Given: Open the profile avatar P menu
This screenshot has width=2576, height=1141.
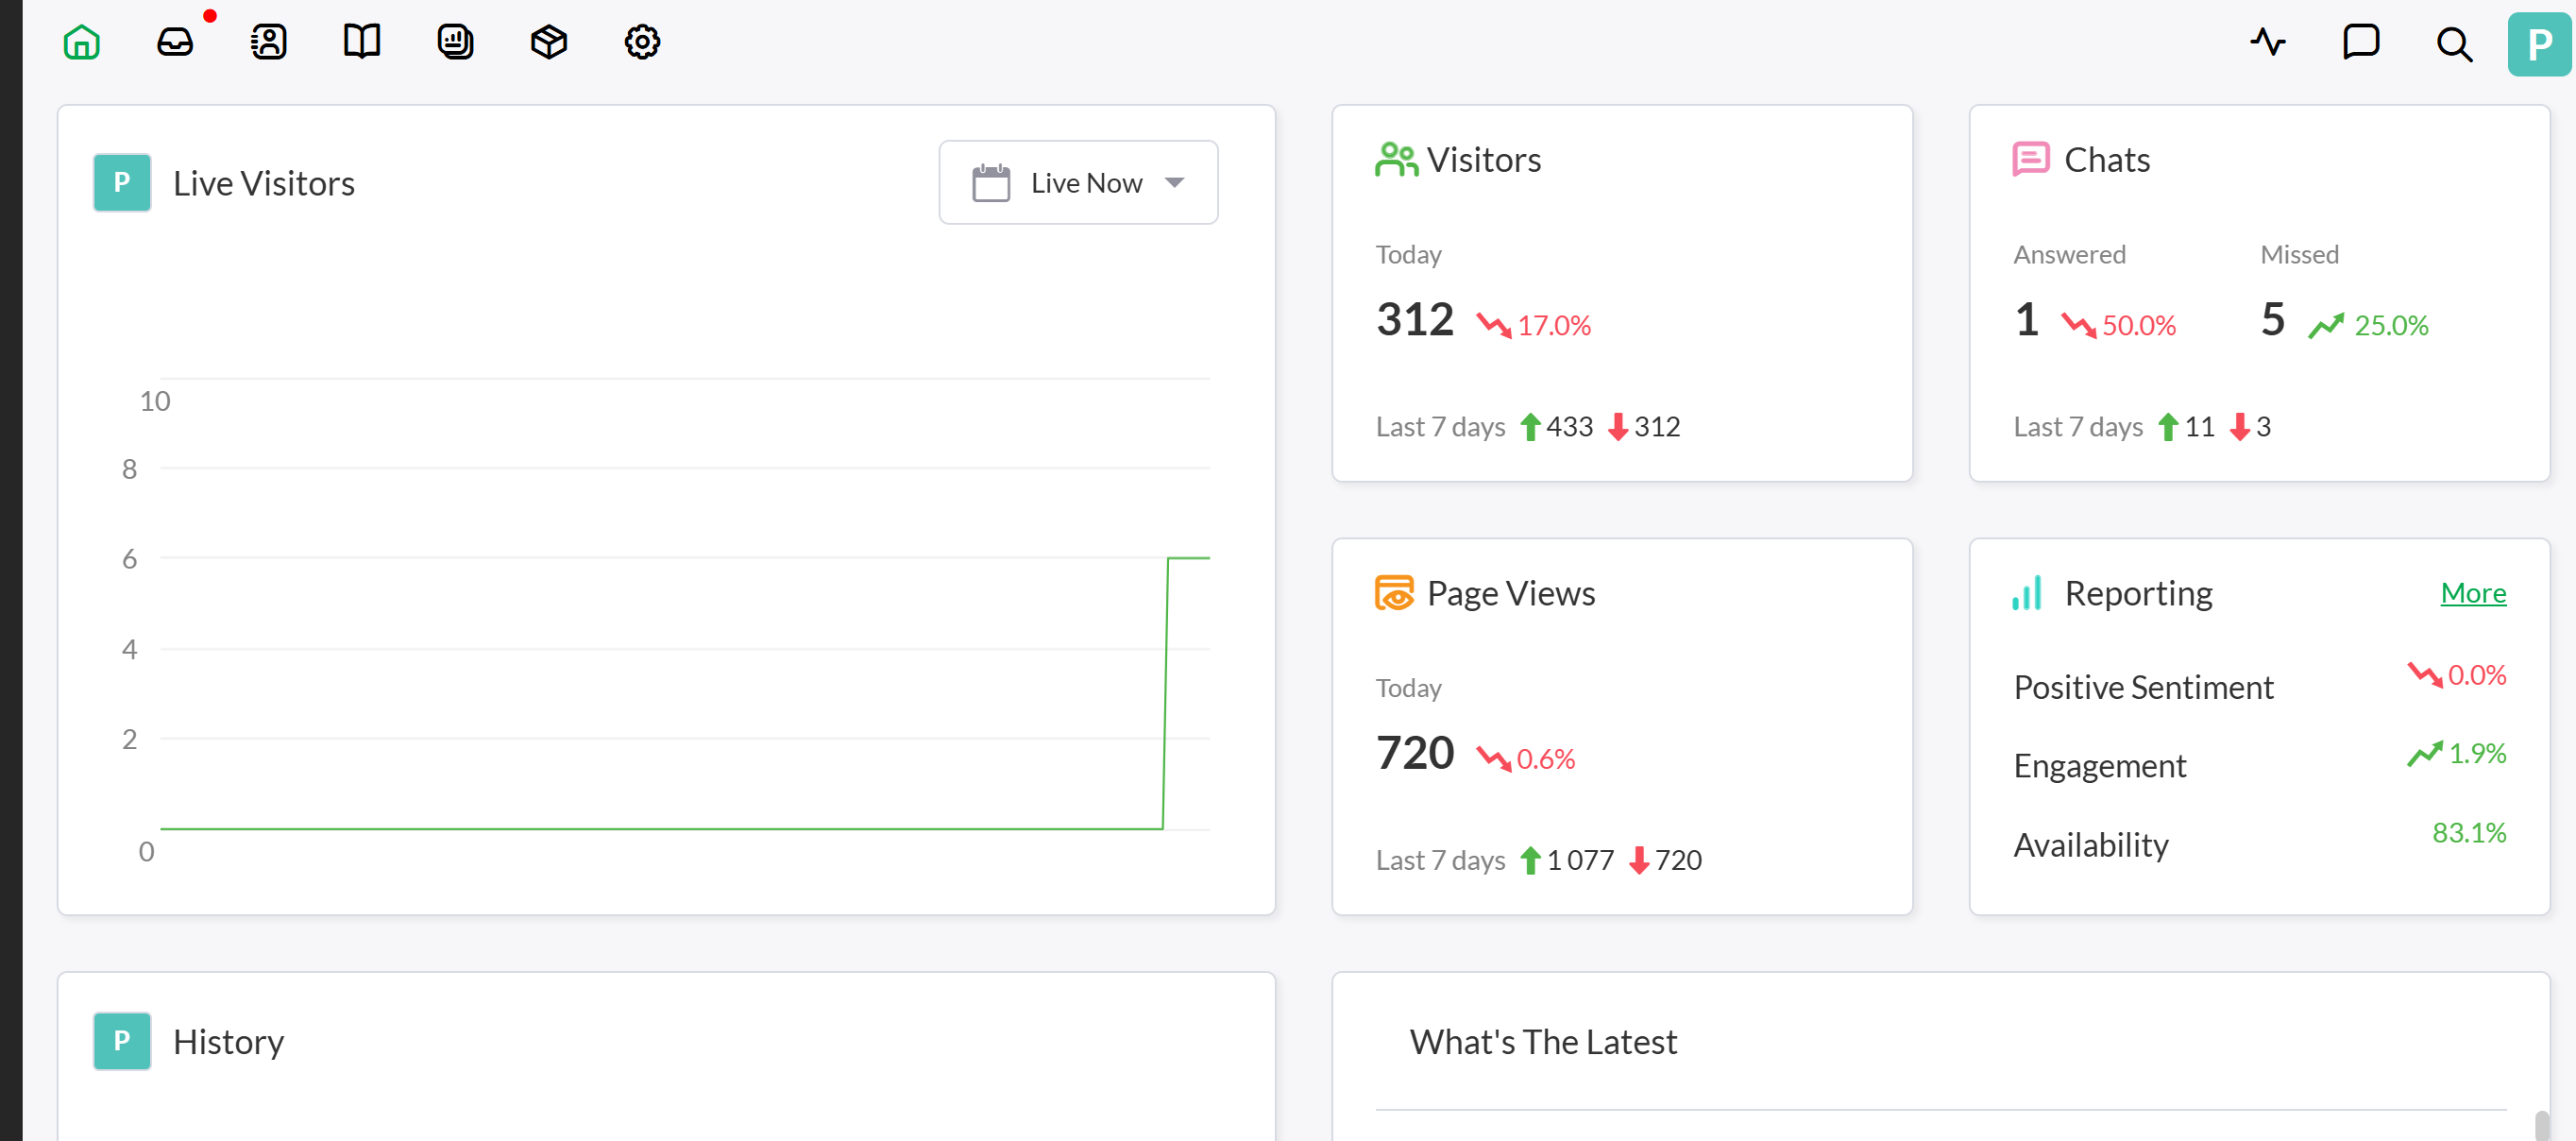Looking at the screenshot, I should point(2539,44).
